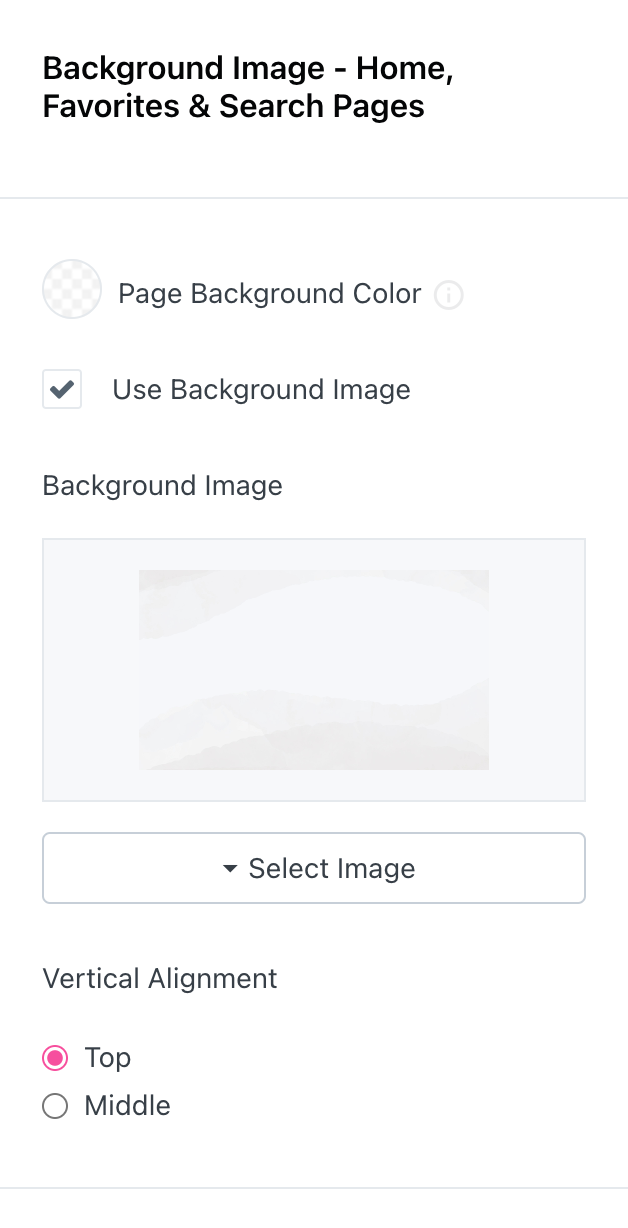Click the Vertical Alignment section label
This screenshot has width=628, height=1228.
pyautogui.click(x=160, y=978)
